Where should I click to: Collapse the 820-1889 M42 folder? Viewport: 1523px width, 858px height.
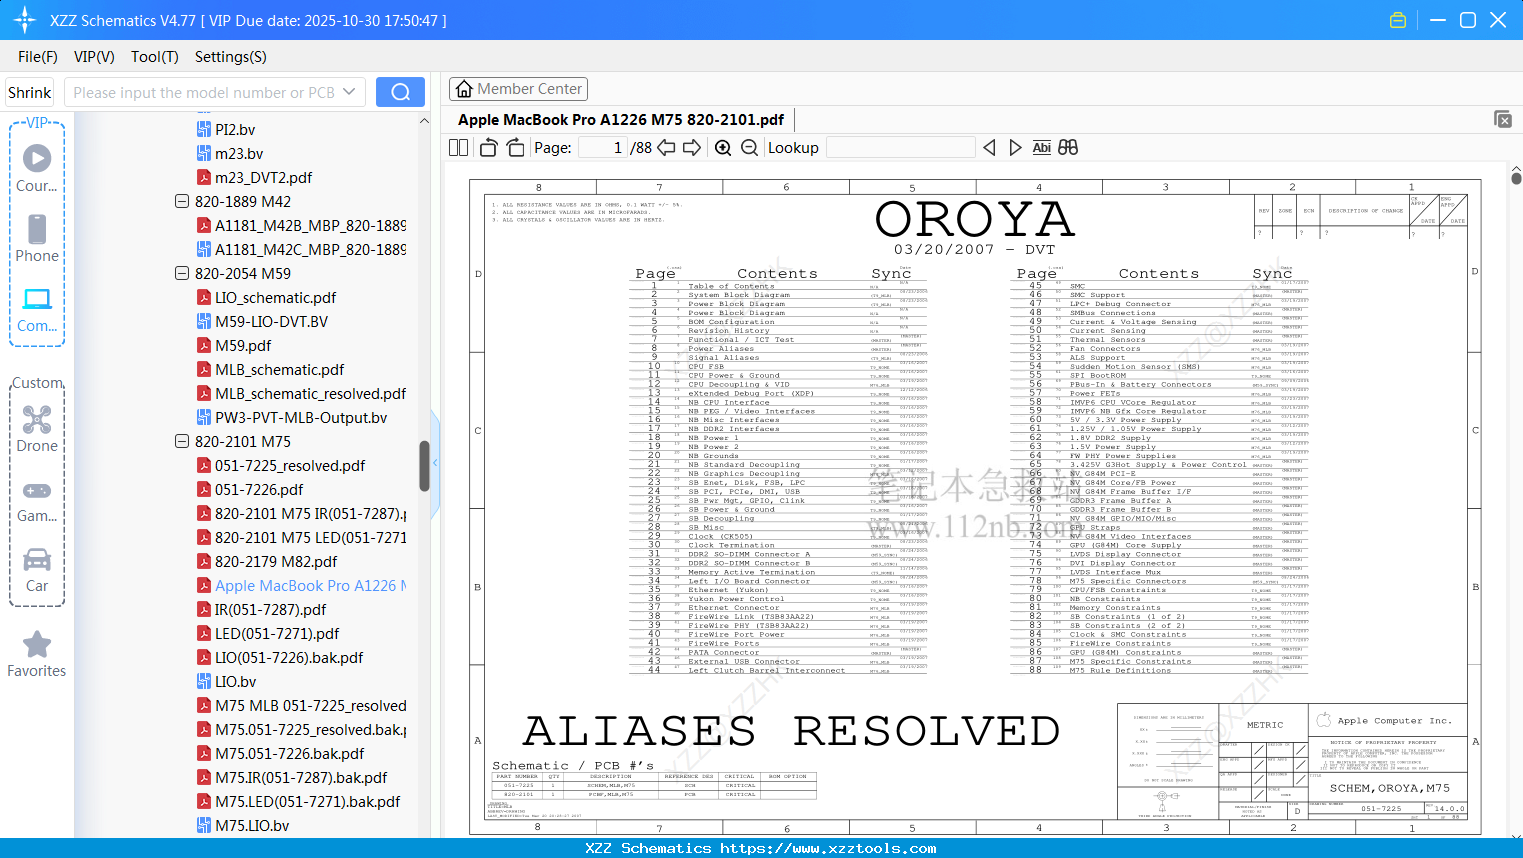coord(182,201)
